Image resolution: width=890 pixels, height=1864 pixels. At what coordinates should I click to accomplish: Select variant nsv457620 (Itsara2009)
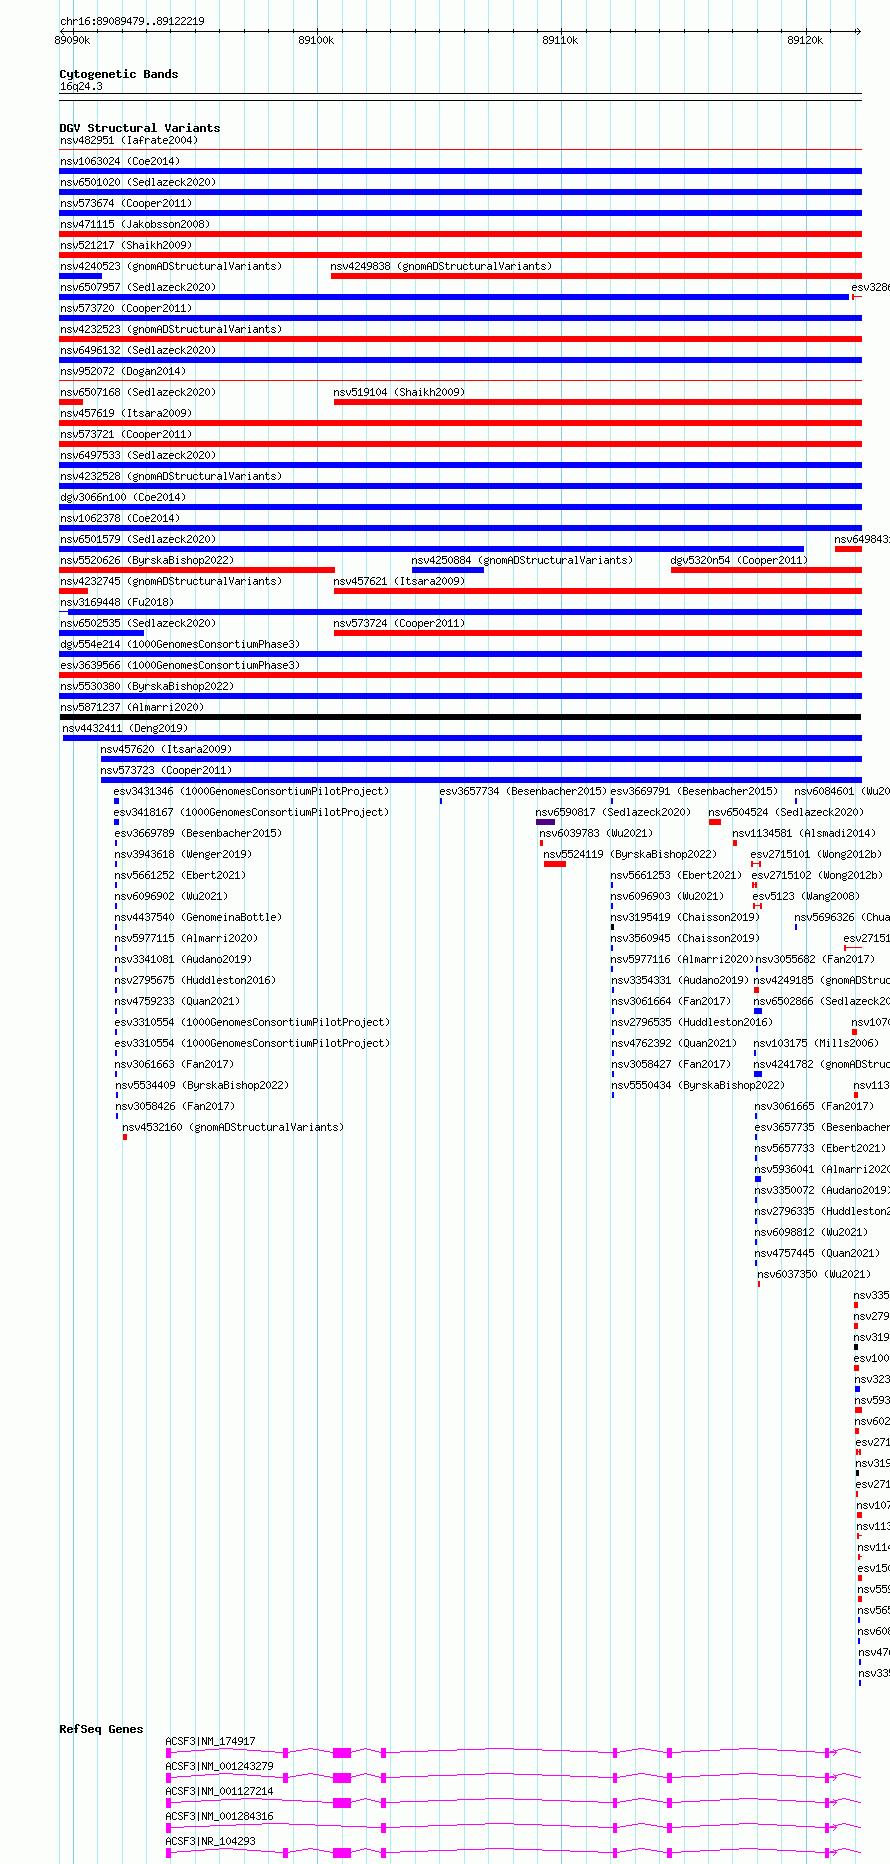[x=166, y=749]
